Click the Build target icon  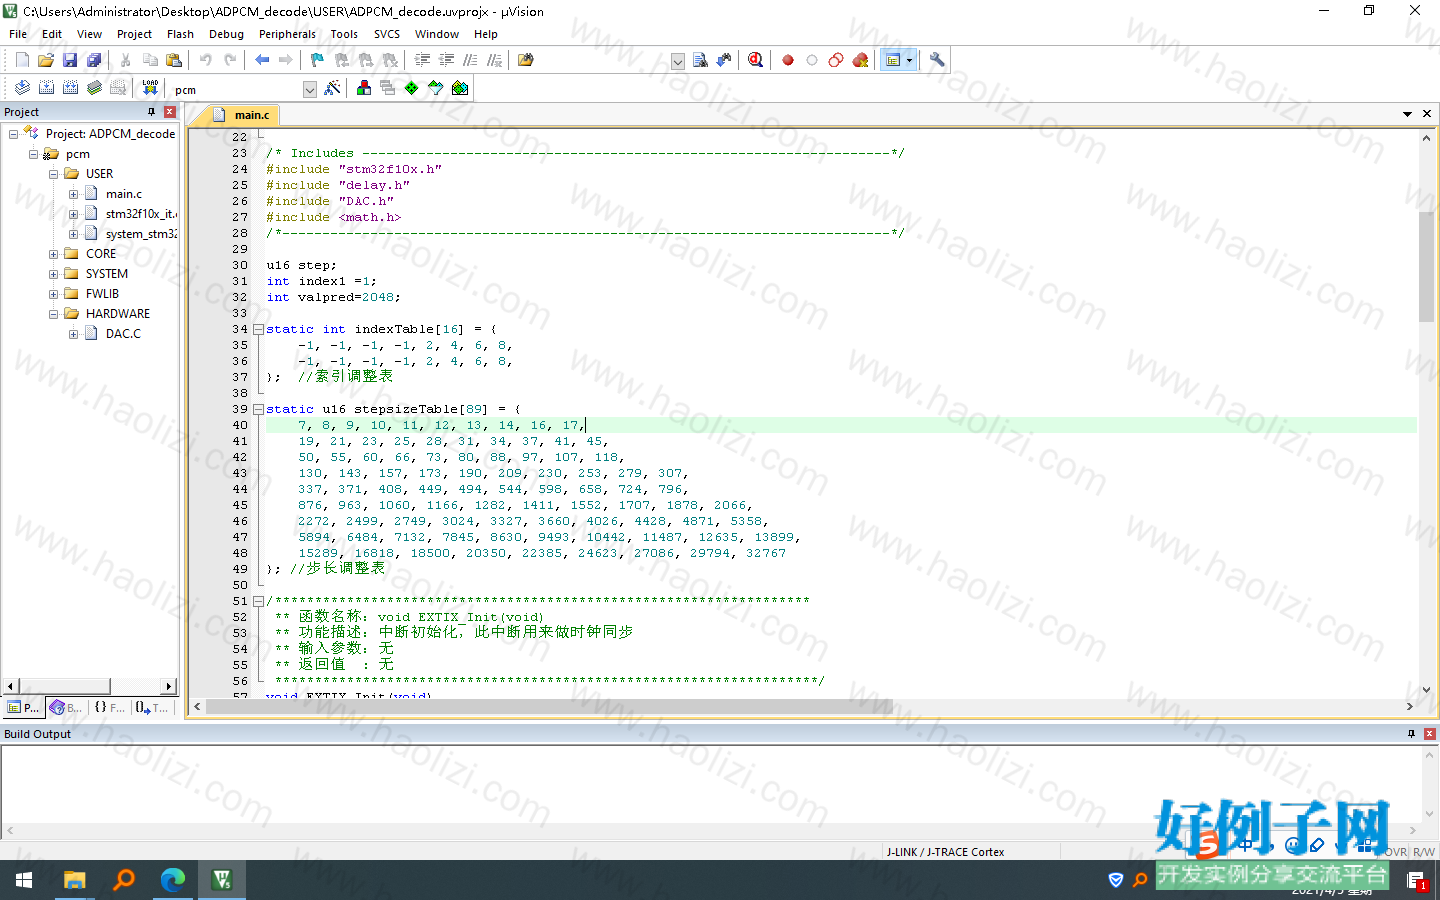click(x=46, y=88)
